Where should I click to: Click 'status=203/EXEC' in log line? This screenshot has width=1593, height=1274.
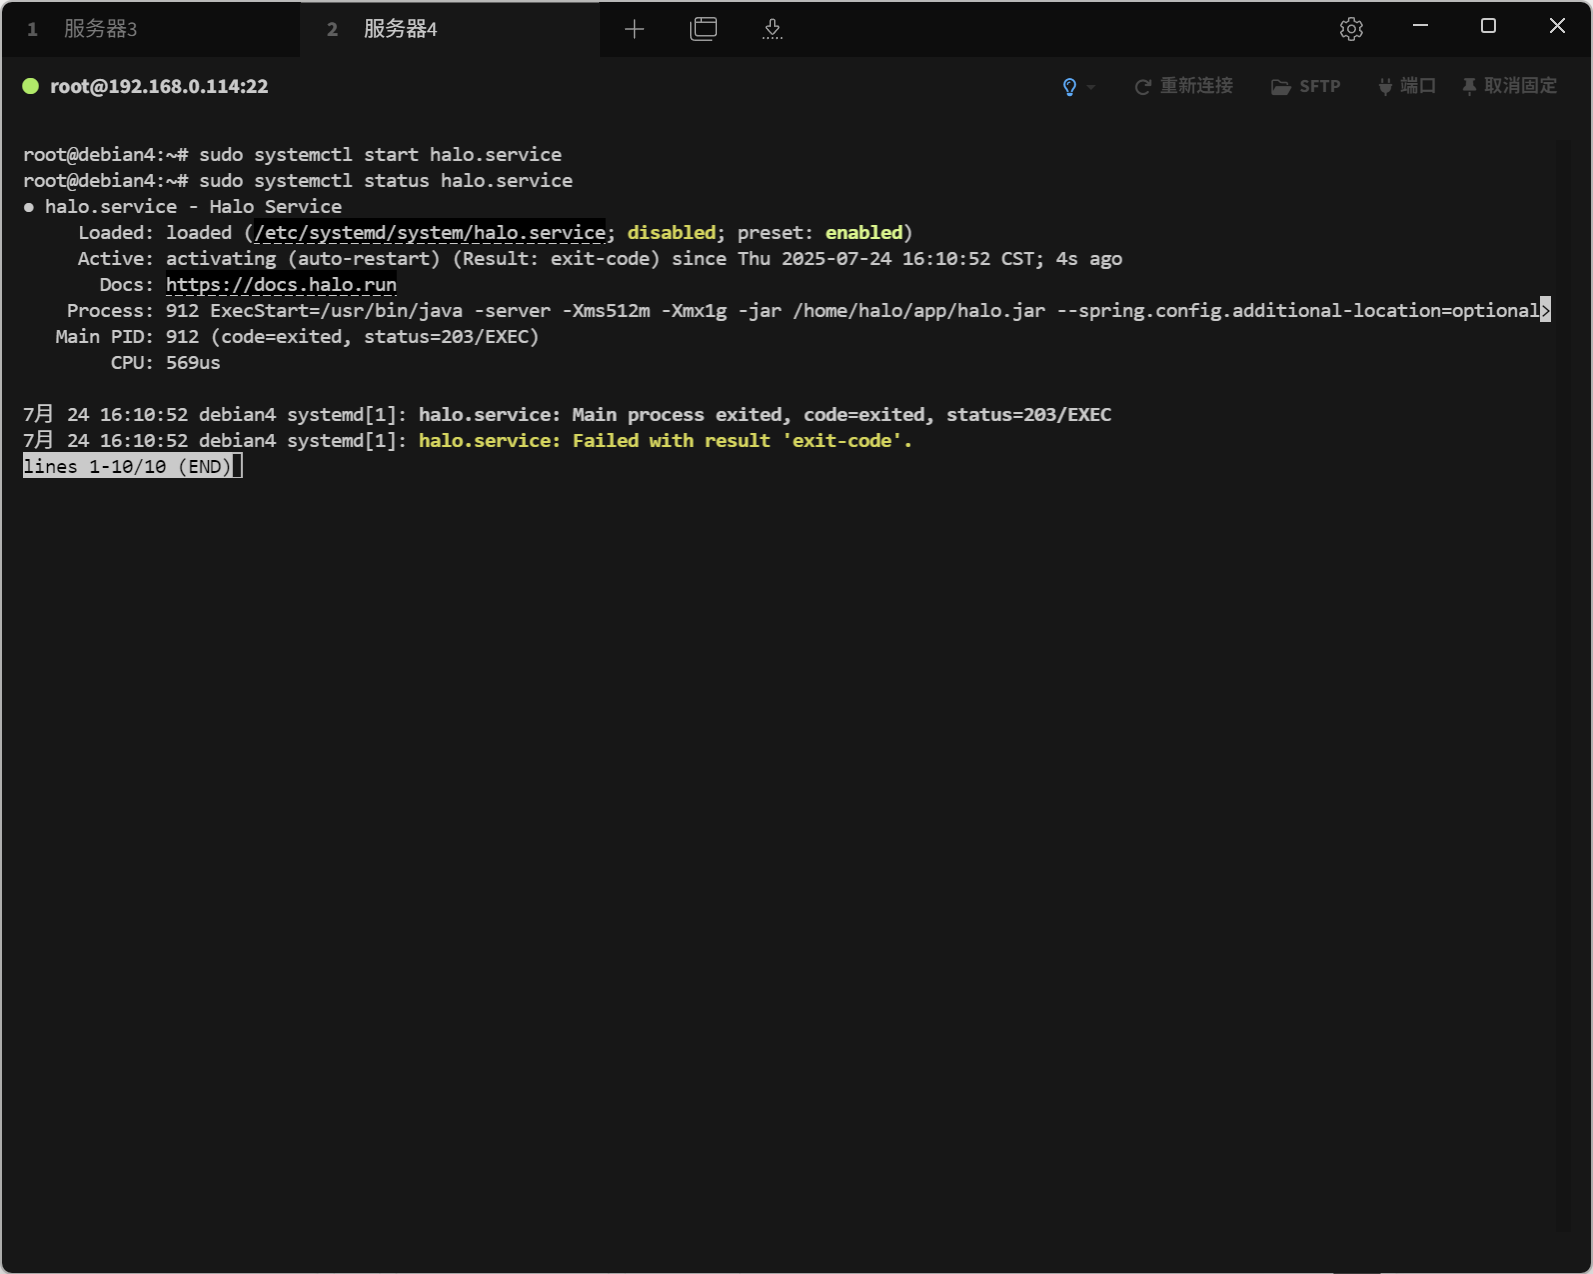click(1029, 415)
